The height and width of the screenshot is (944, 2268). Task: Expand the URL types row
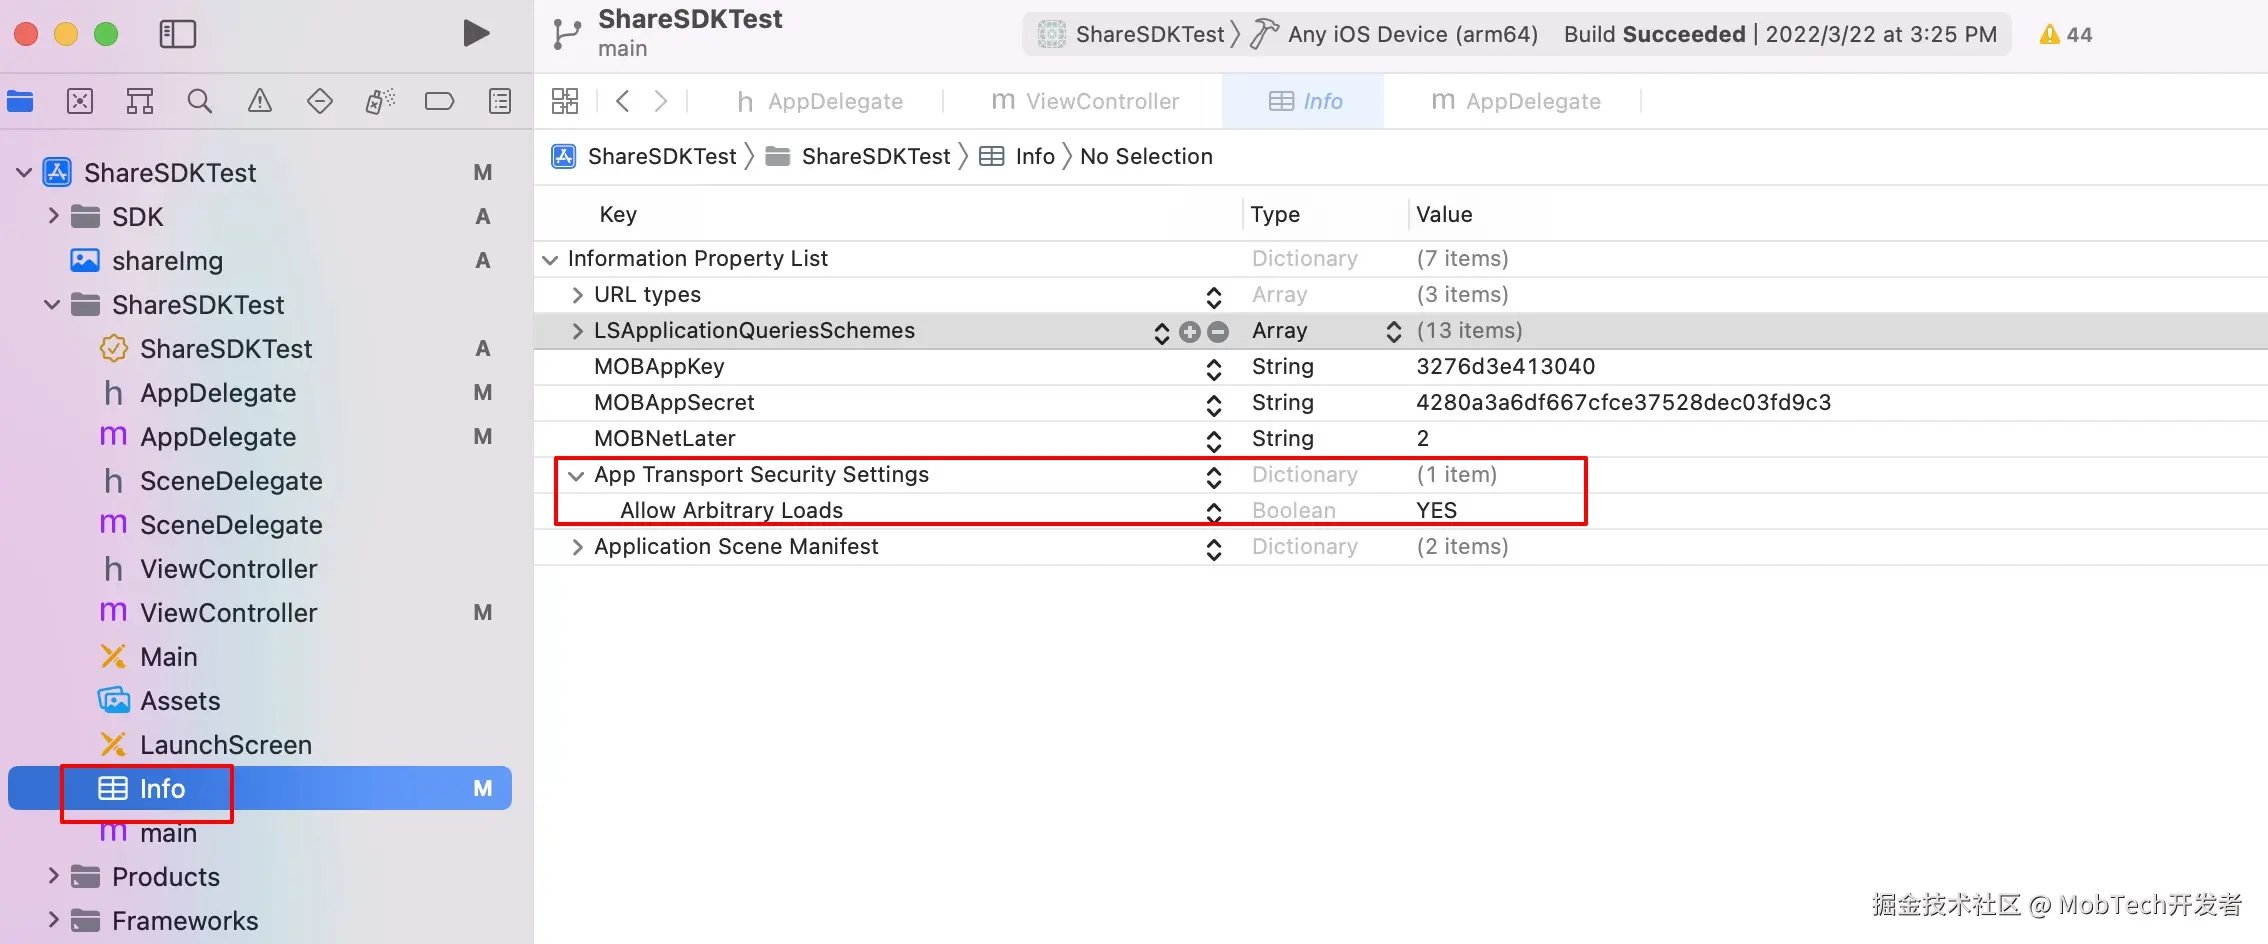coord(577,295)
